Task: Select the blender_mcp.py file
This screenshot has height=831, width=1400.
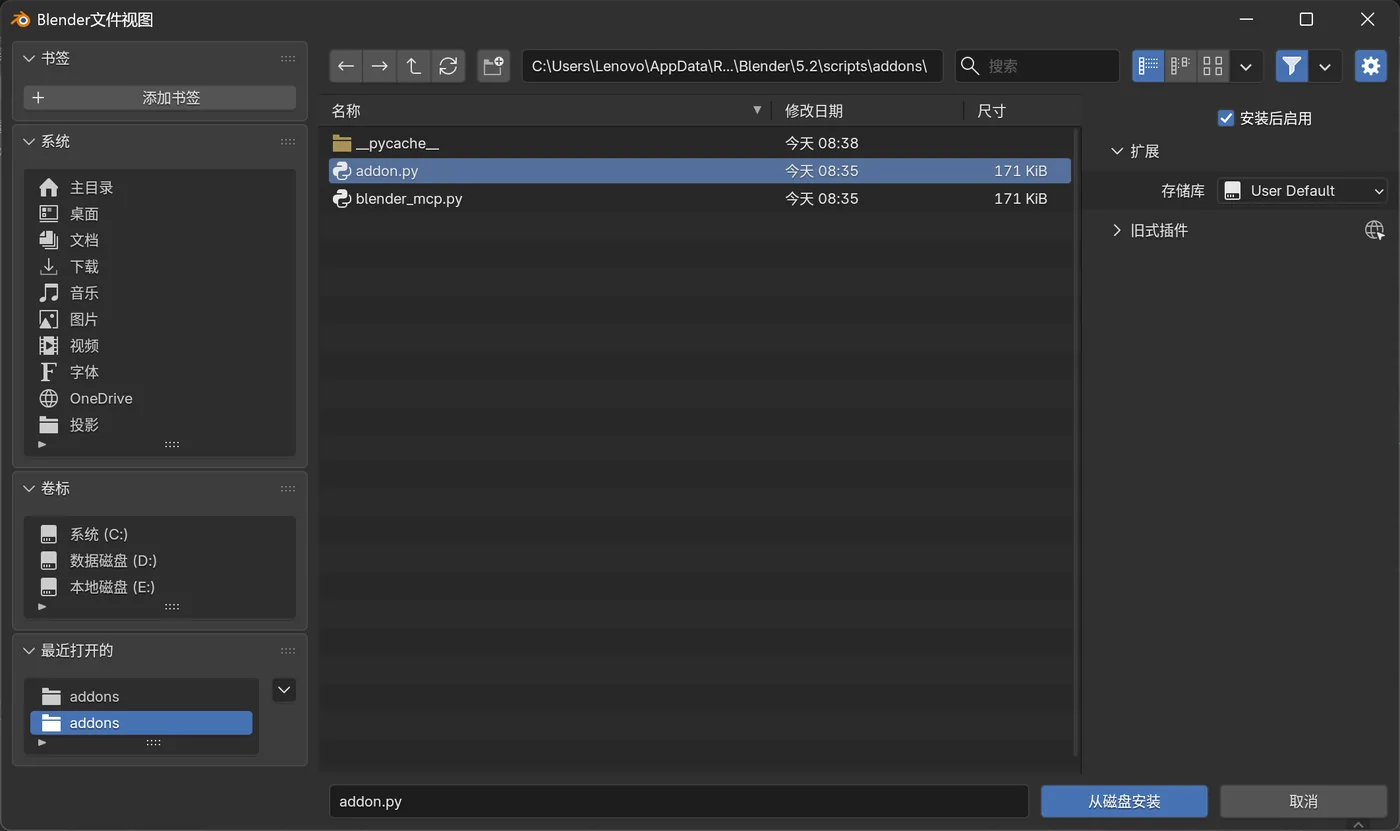Action: click(699, 198)
